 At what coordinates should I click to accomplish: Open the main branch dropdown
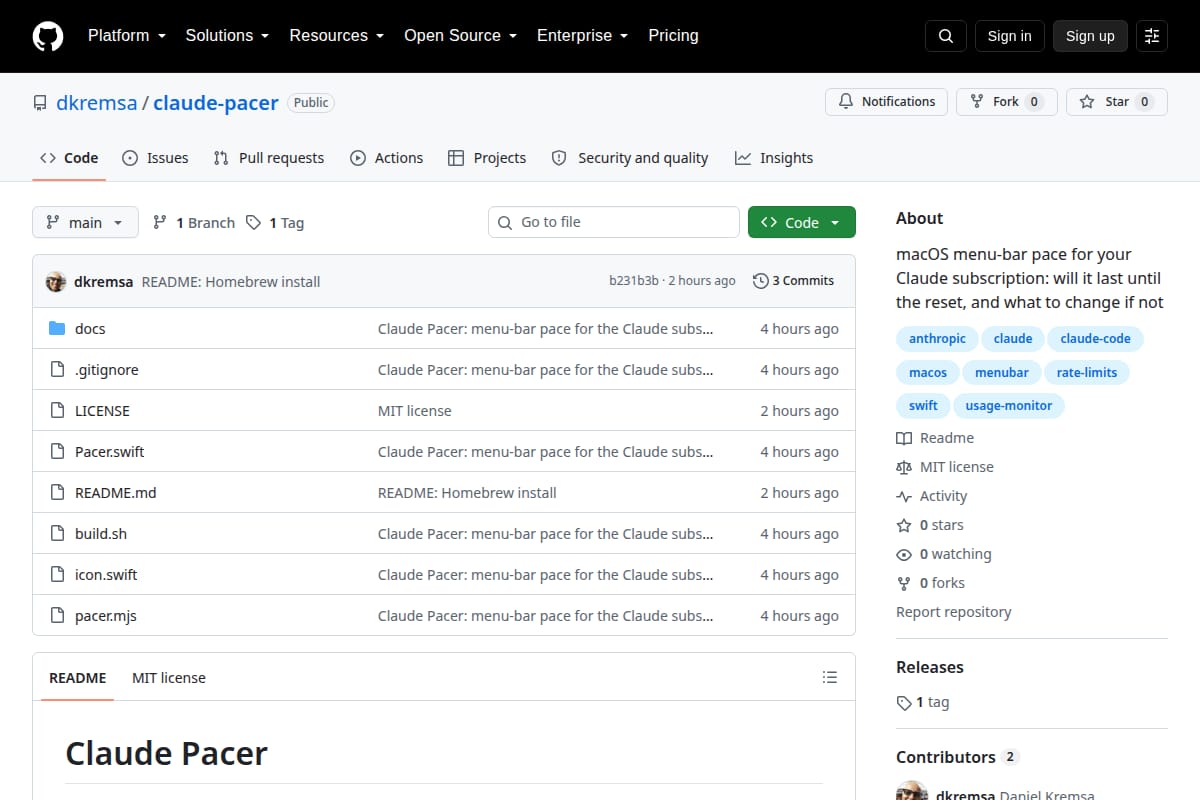pos(85,222)
